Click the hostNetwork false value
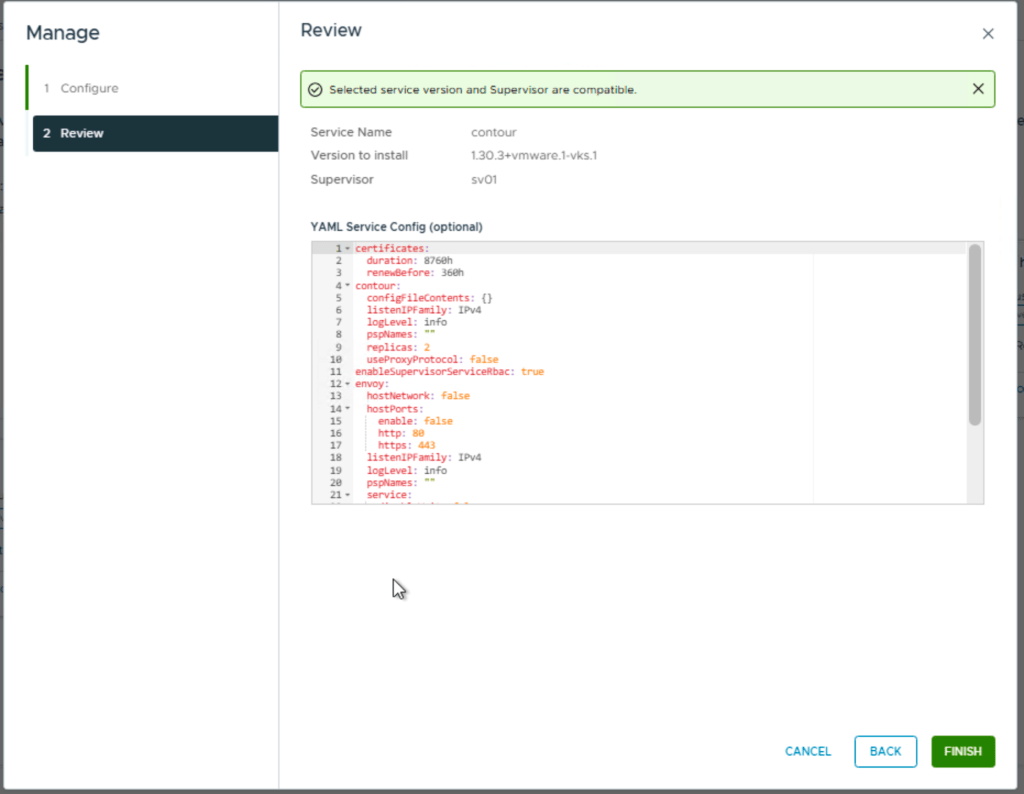 tap(455, 396)
